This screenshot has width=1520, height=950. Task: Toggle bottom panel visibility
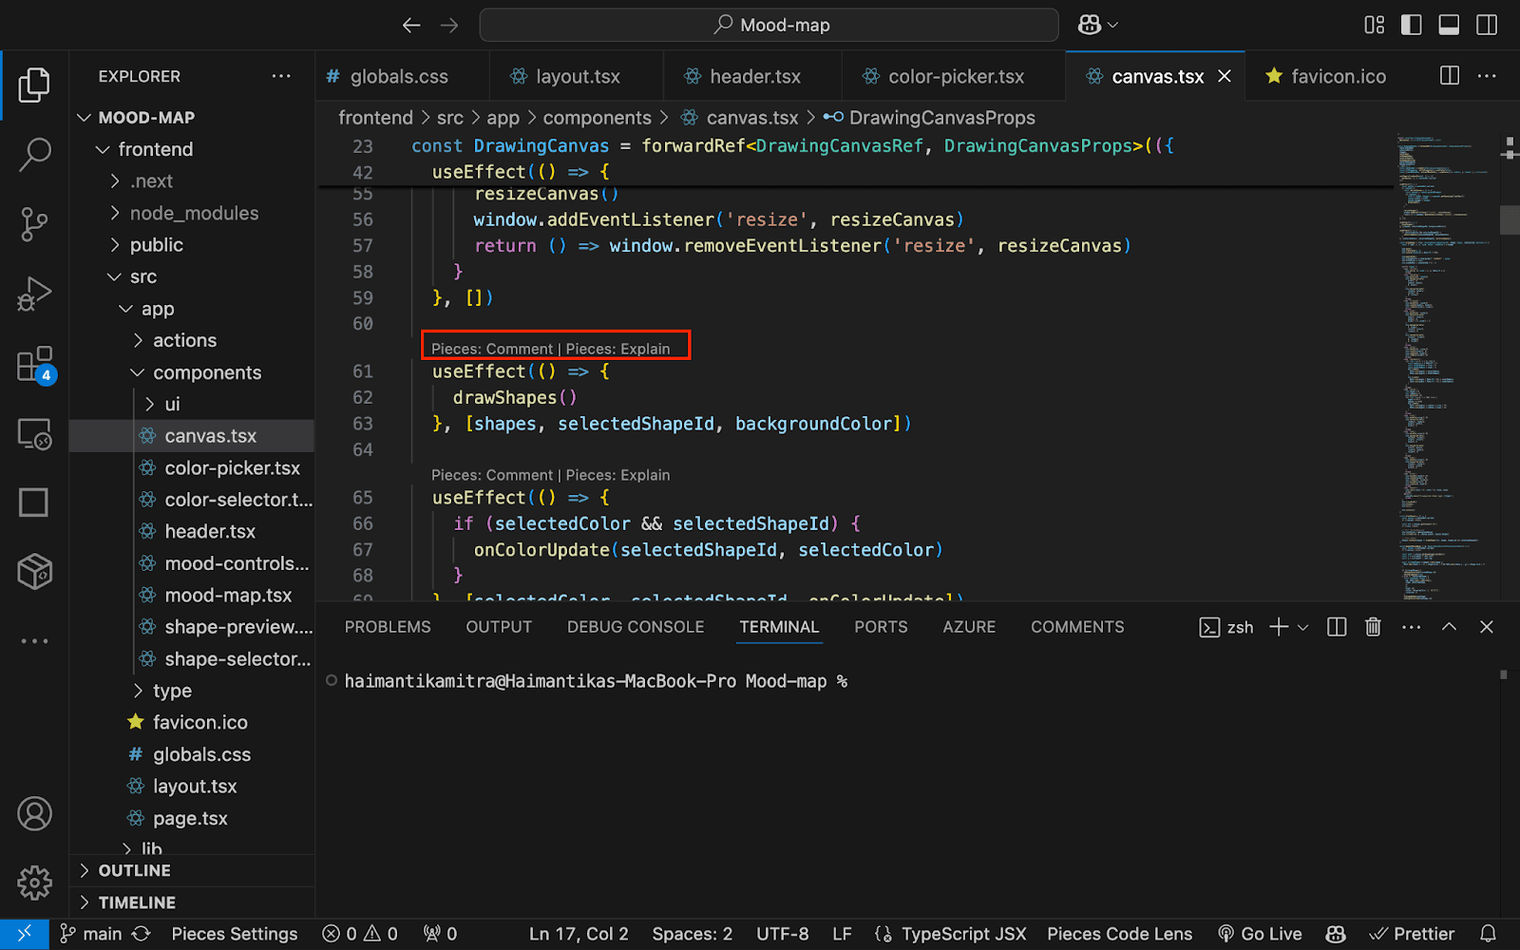click(1449, 25)
